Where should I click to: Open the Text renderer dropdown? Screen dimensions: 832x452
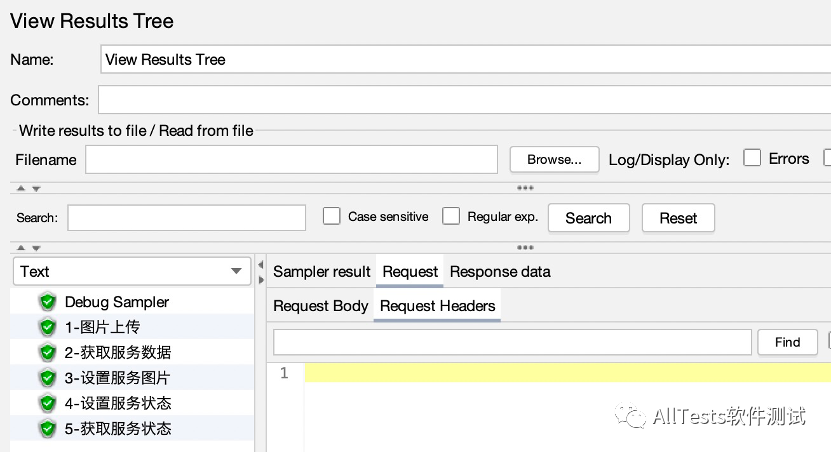131,271
